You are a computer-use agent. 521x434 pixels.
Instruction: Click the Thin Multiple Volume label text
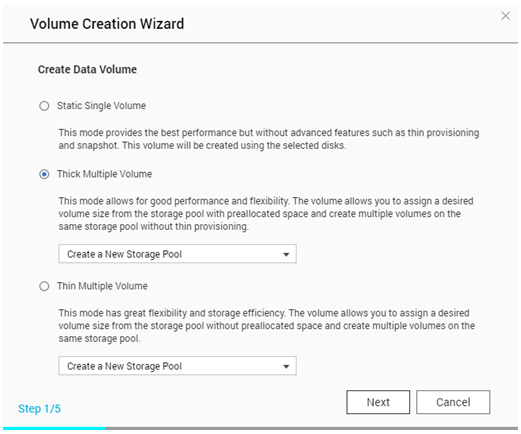(x=102, y=286)
